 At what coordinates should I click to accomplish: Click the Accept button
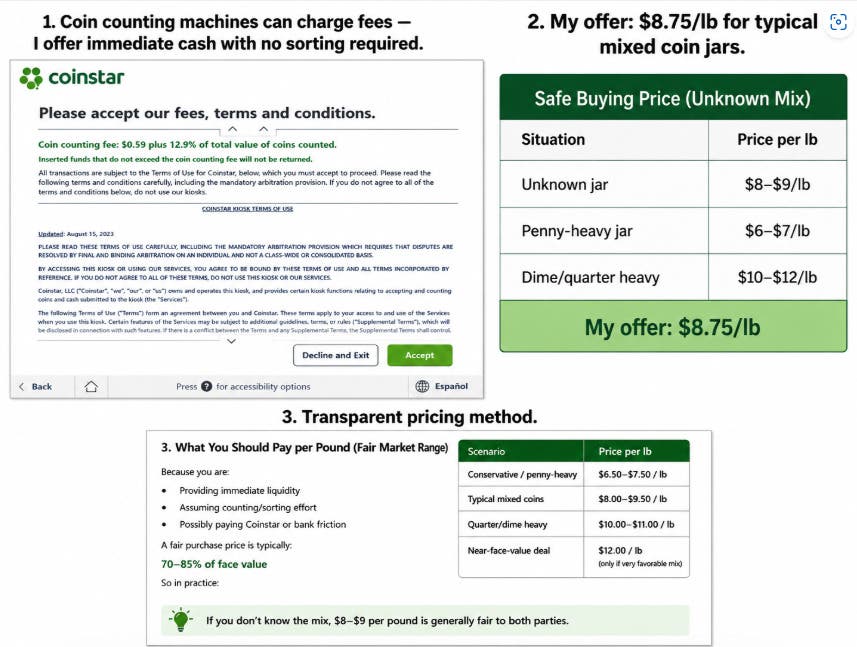pyautogui.click(x=419, y=355)
